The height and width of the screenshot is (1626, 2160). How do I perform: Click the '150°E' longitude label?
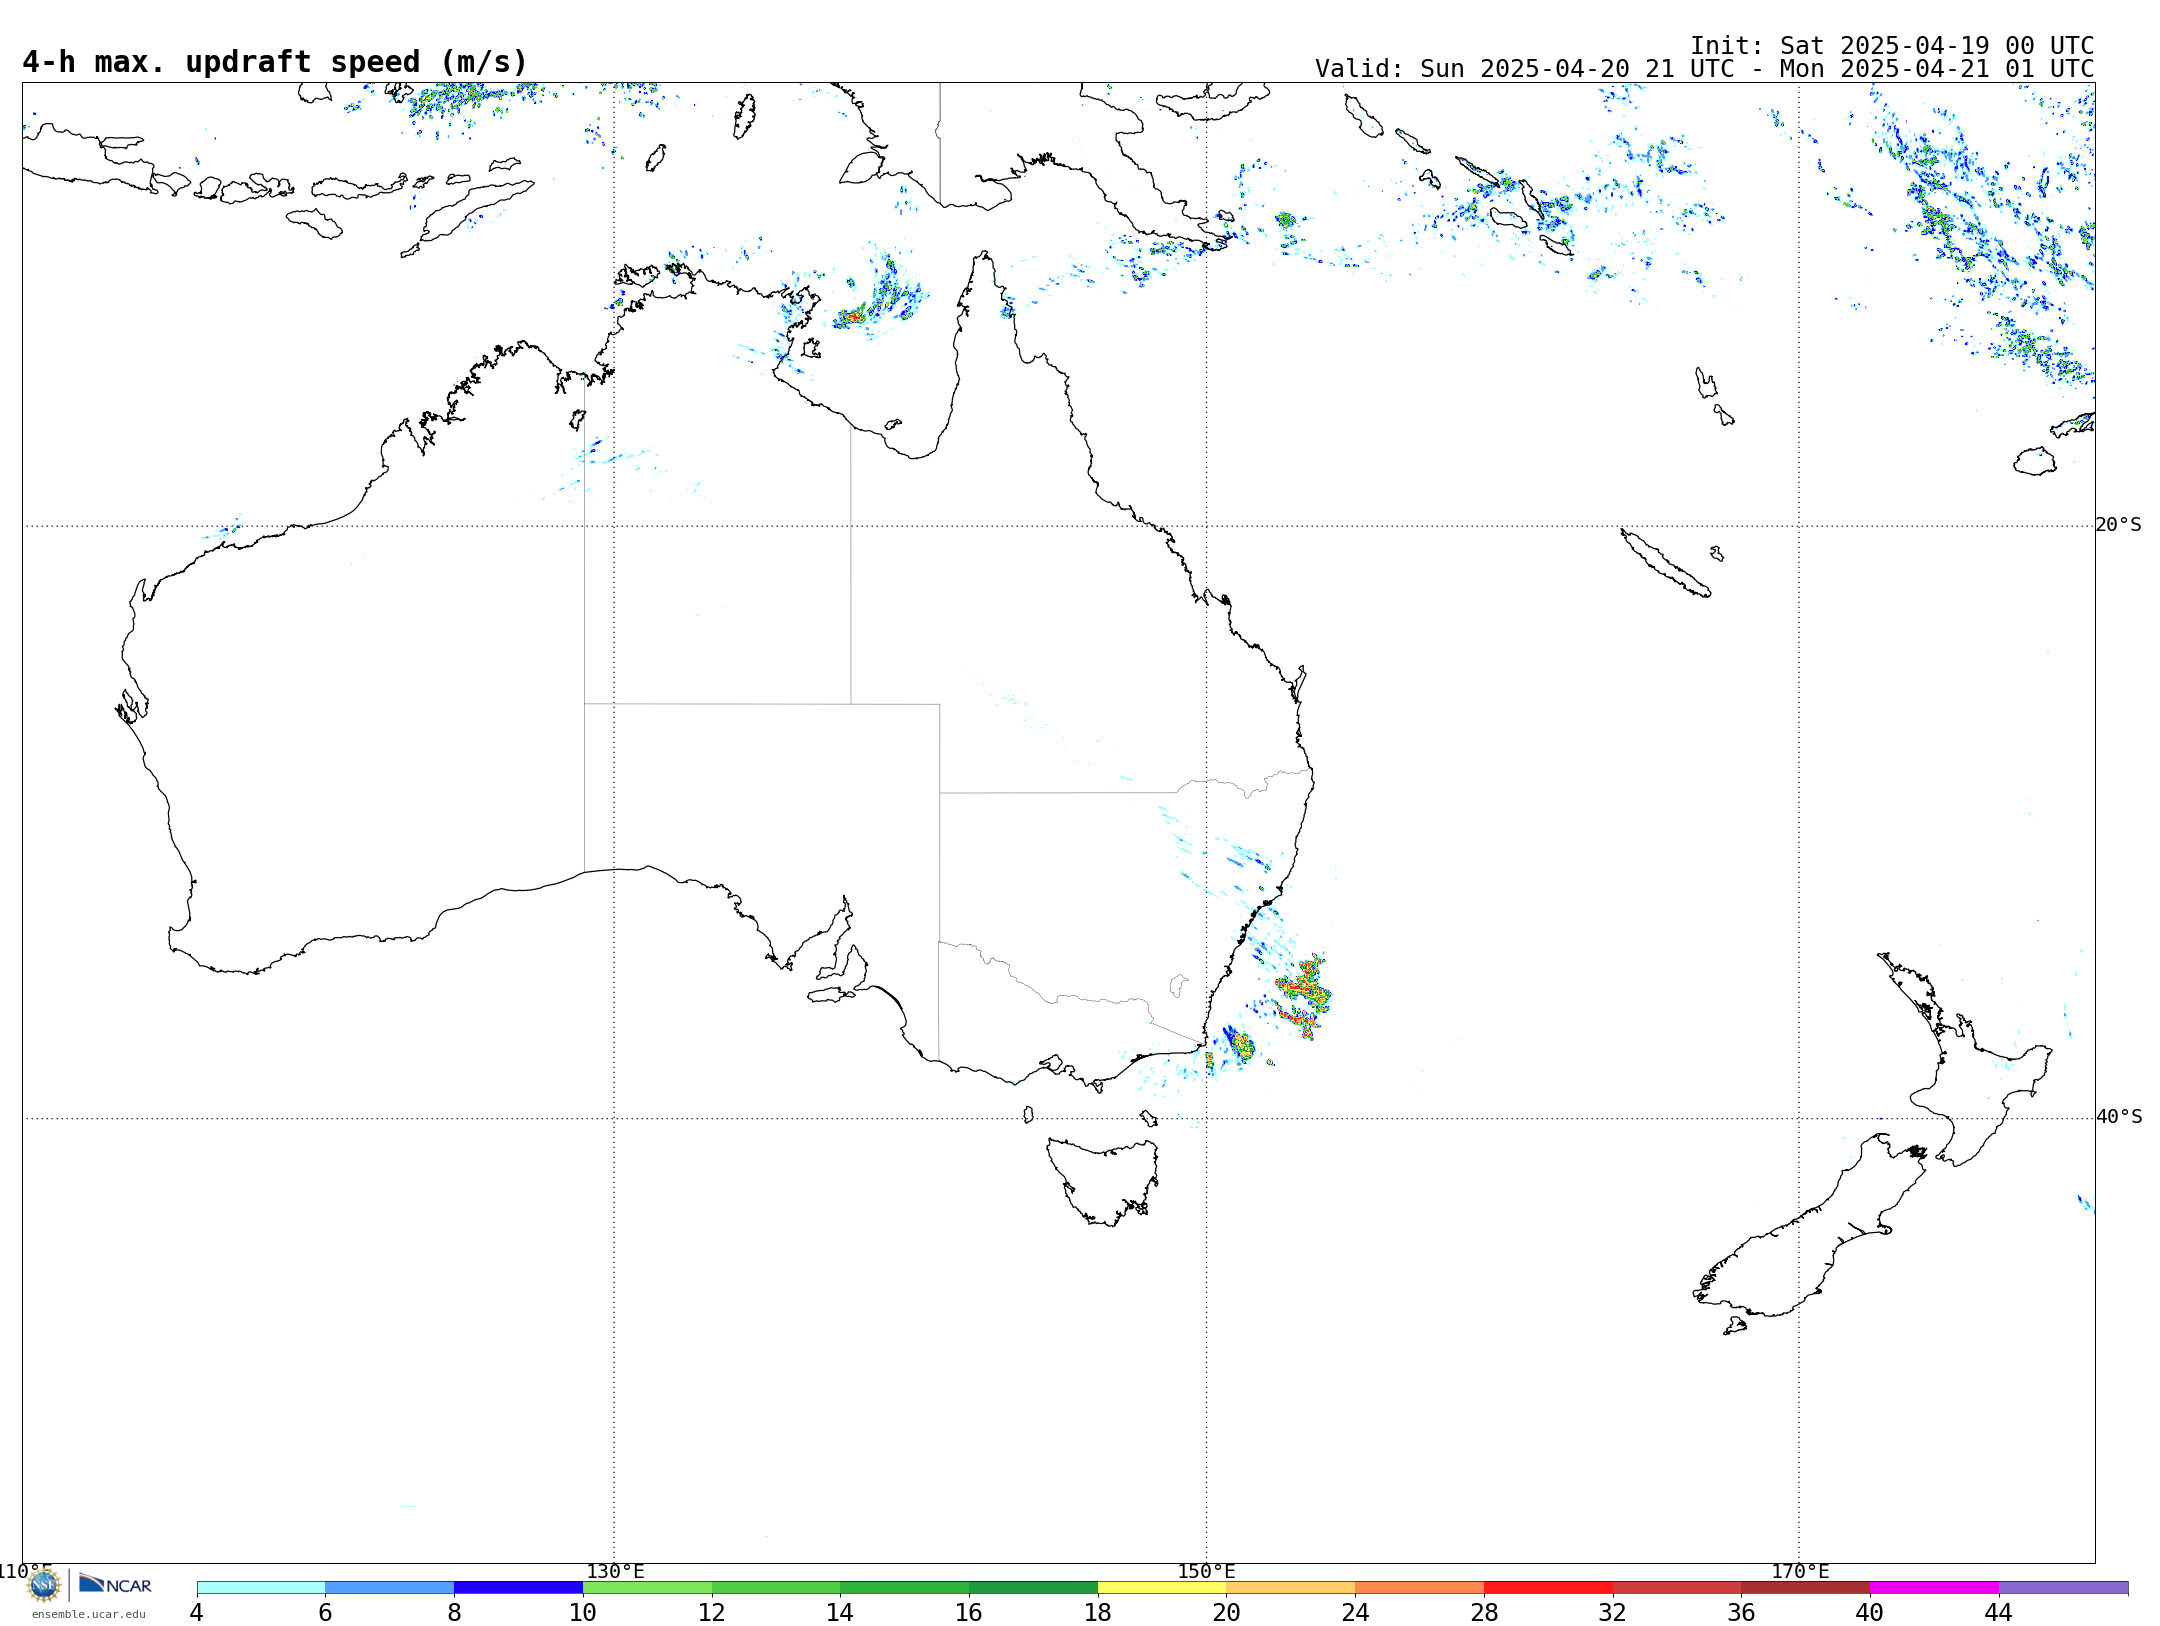coord(1207,1572)
